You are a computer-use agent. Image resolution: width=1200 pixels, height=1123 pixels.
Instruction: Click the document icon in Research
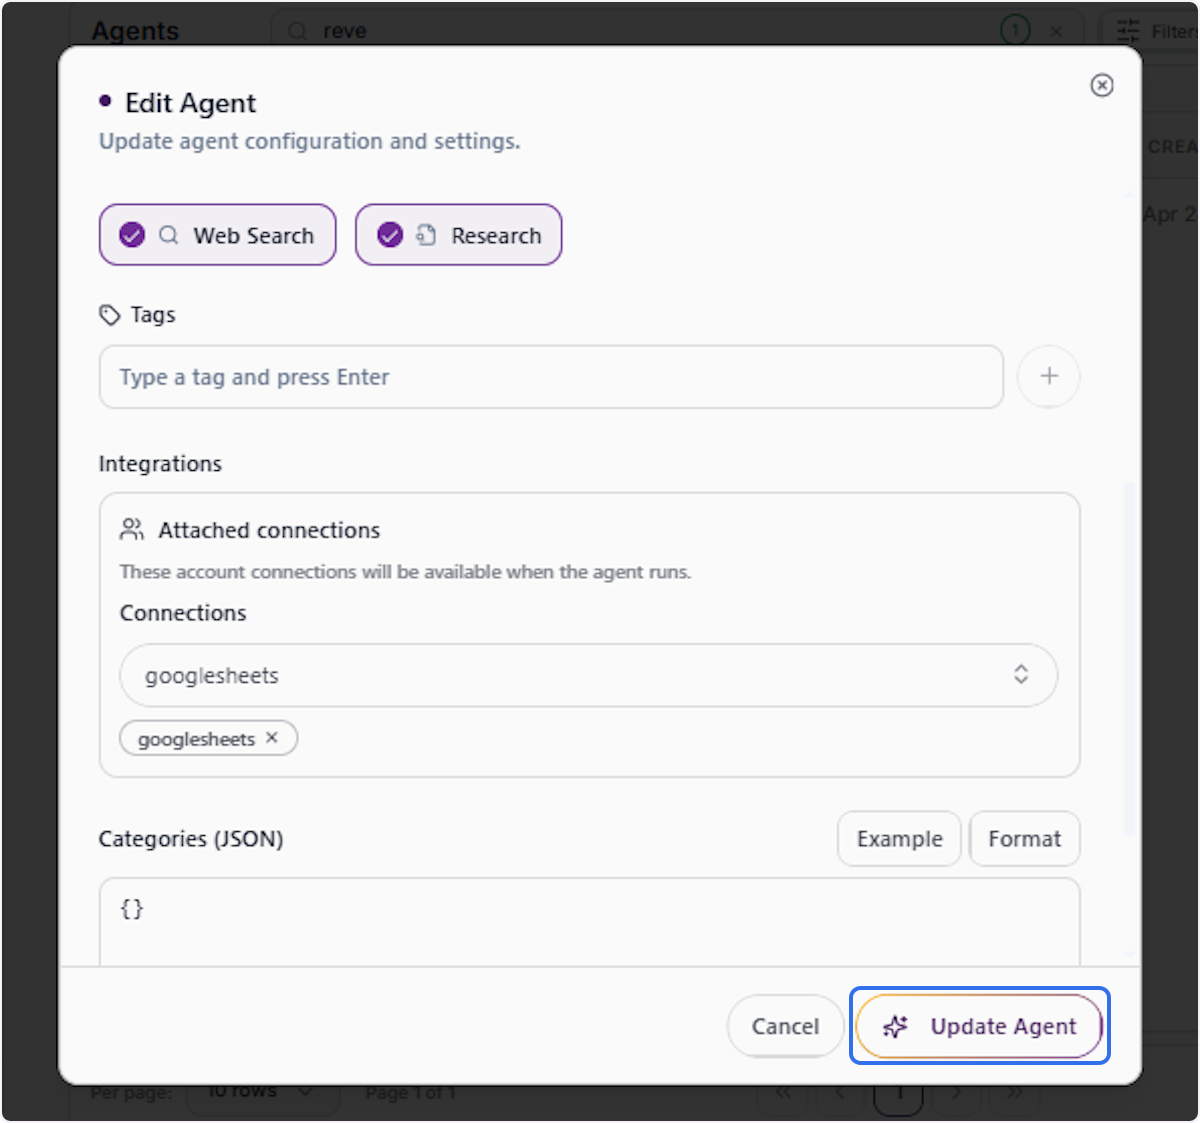tap(426, 235)
